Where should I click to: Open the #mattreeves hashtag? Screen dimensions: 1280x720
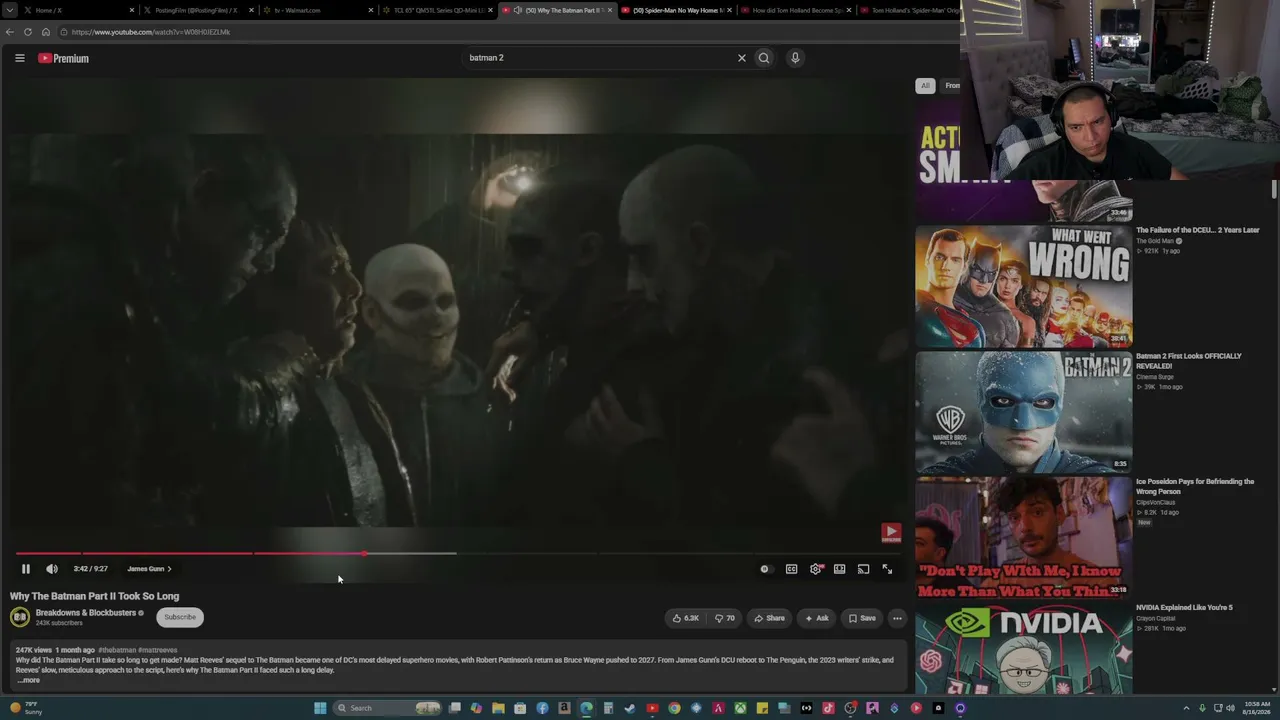(x=158, y=650)
